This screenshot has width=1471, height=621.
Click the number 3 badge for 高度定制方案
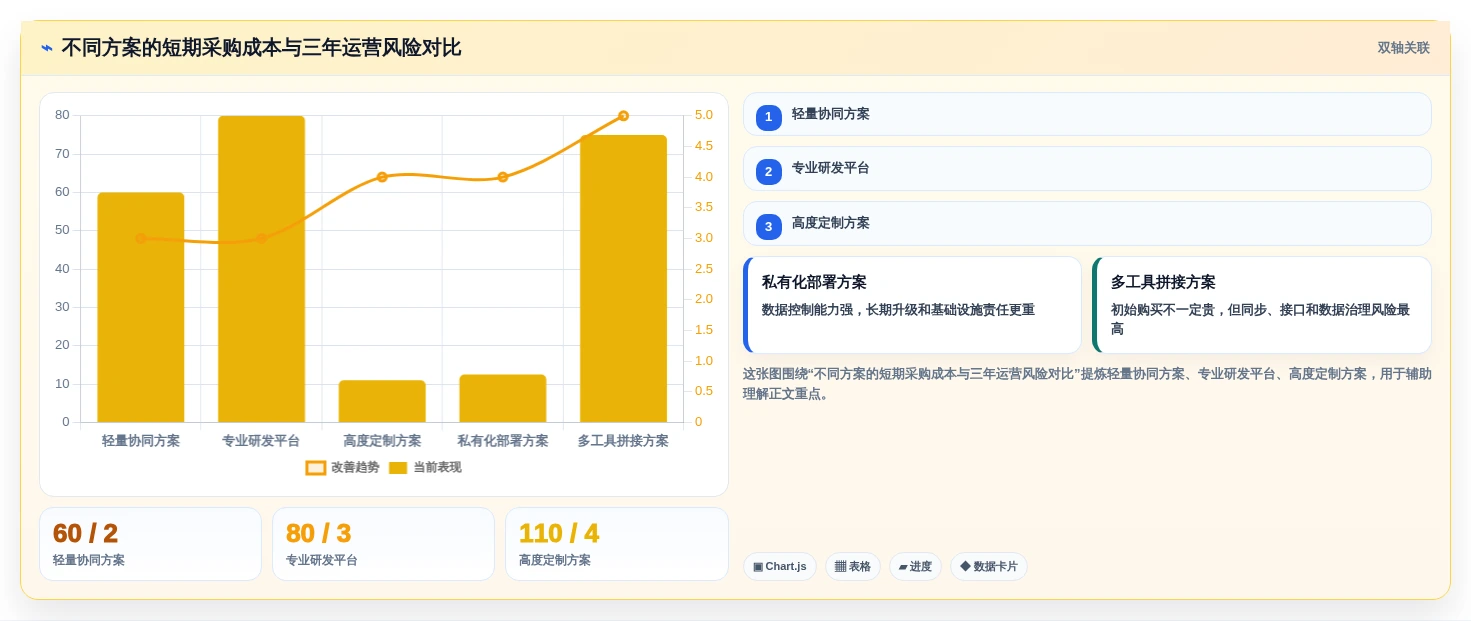click(x=768, y=227)
